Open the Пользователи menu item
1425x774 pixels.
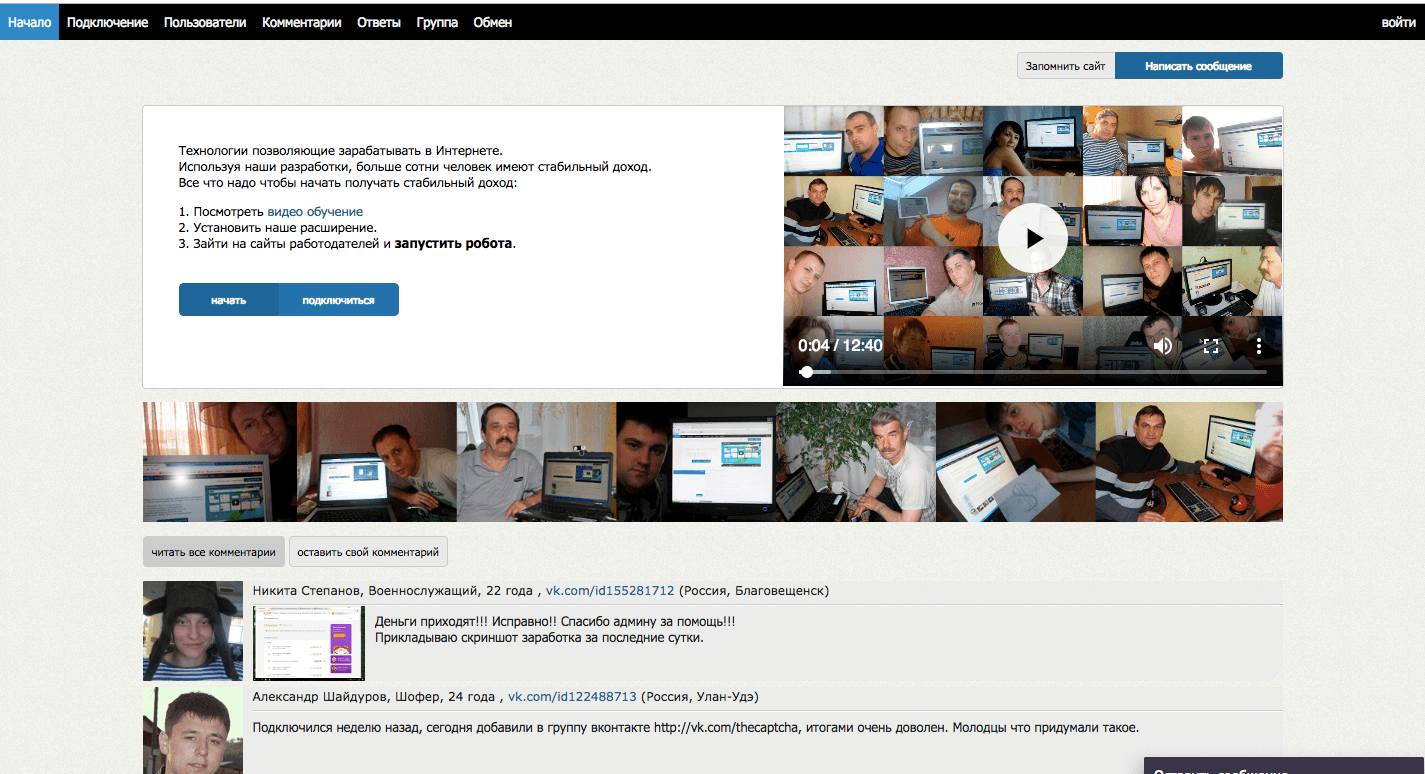205,22
